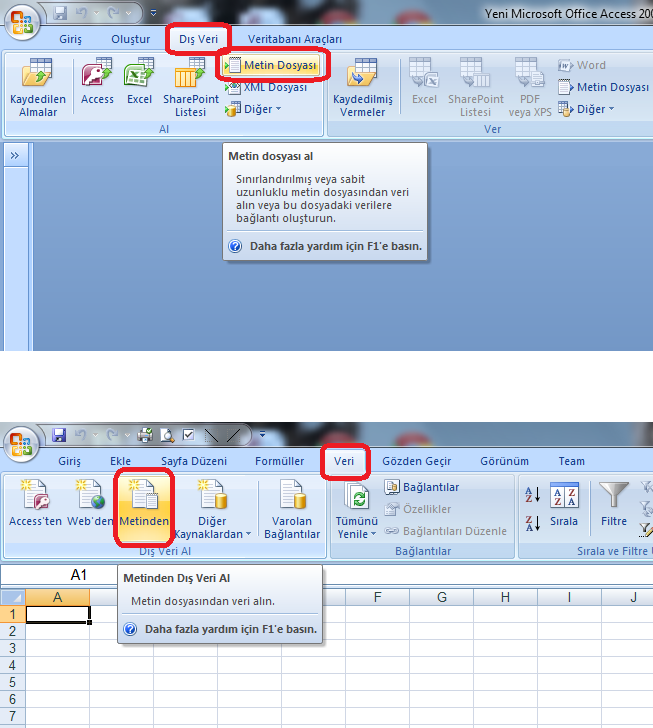This screenshot has width=653, height=728.
Task: Click the Bağlantılar button in Excel
Action: coord(422,487)
